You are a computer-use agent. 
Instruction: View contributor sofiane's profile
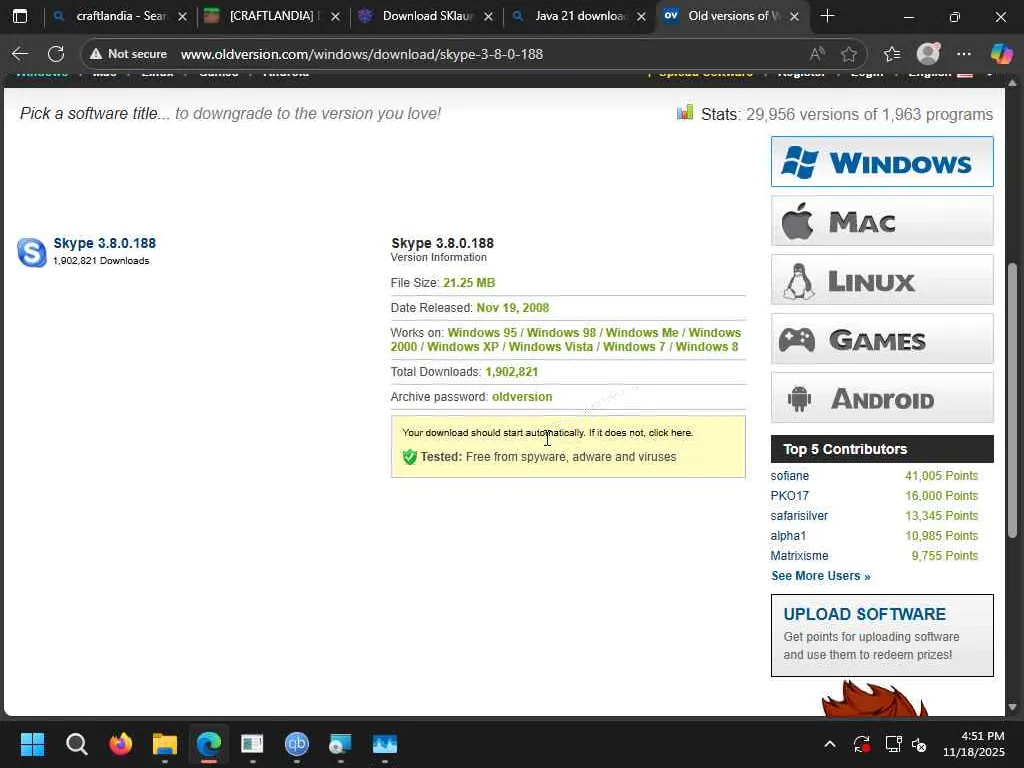[790, 475]
